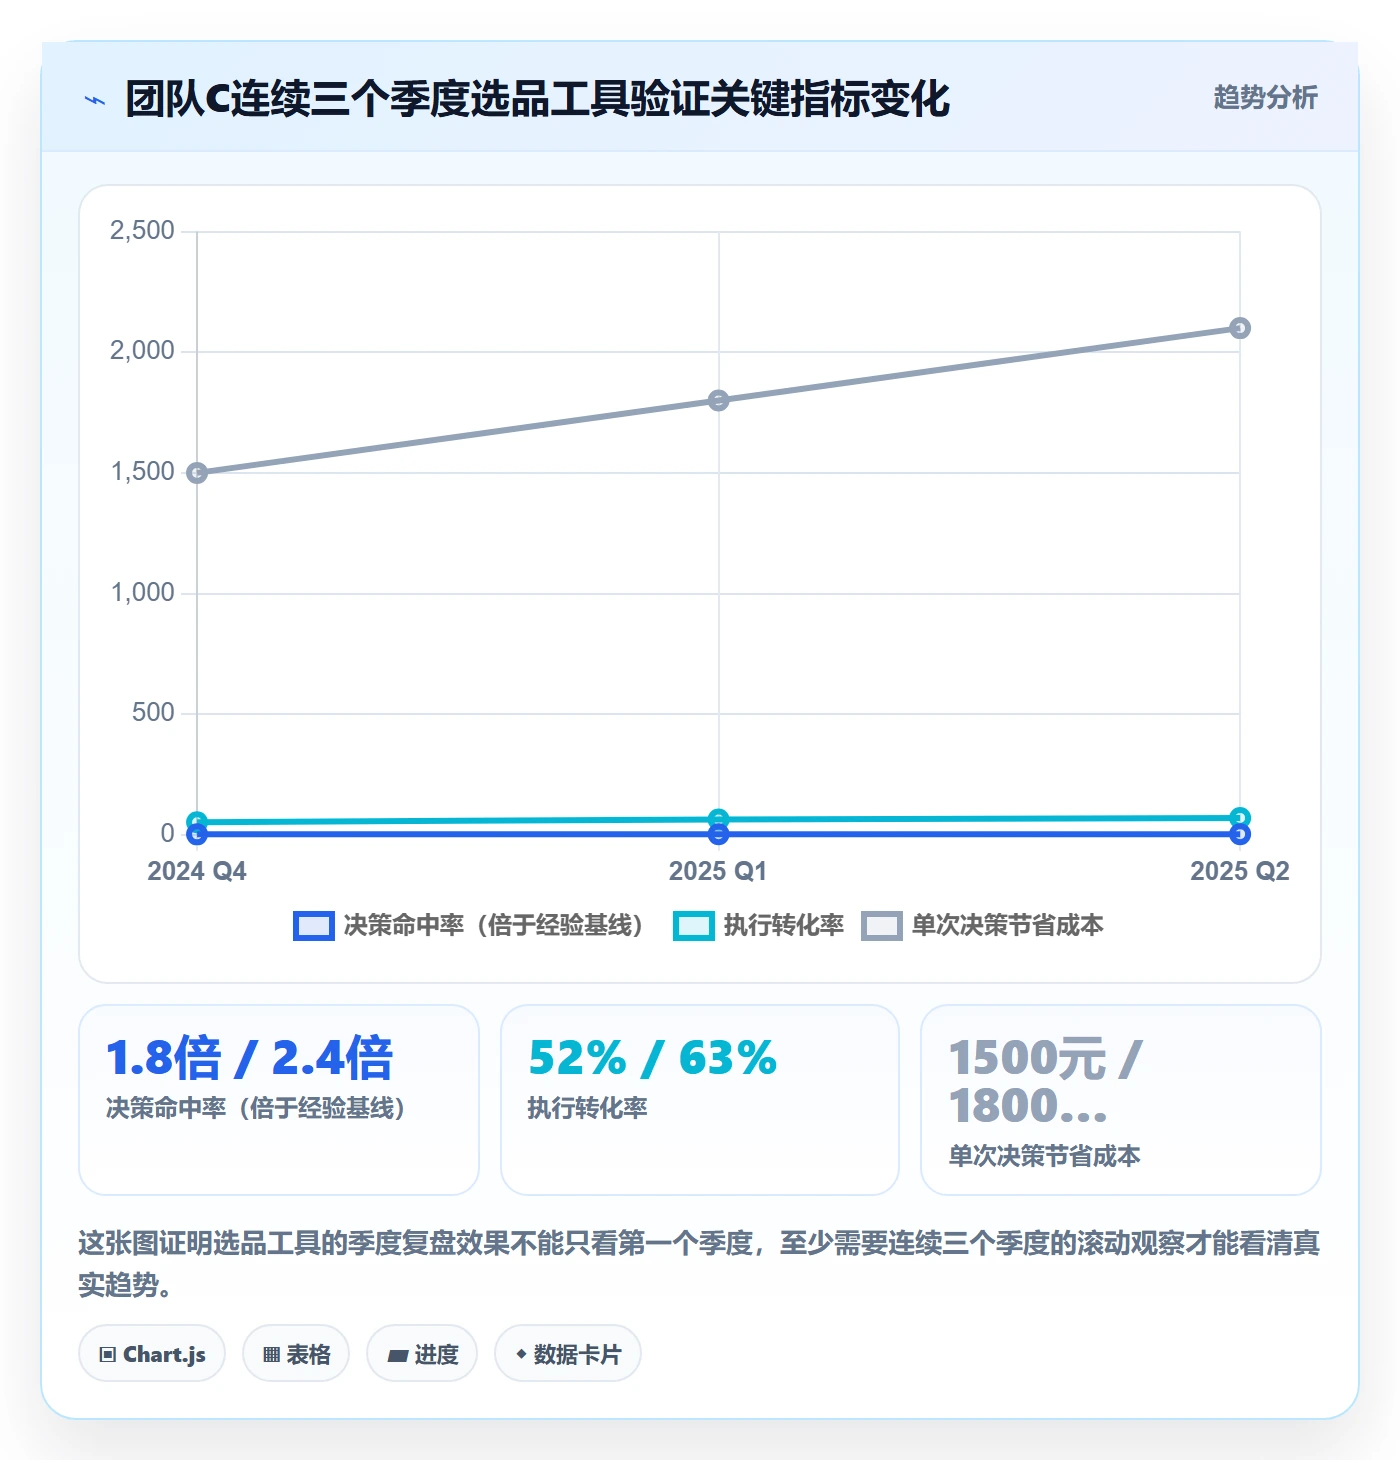
Task: Toggle the 单次决策节省成本 legend item
Action: click(x=982, y=926)
